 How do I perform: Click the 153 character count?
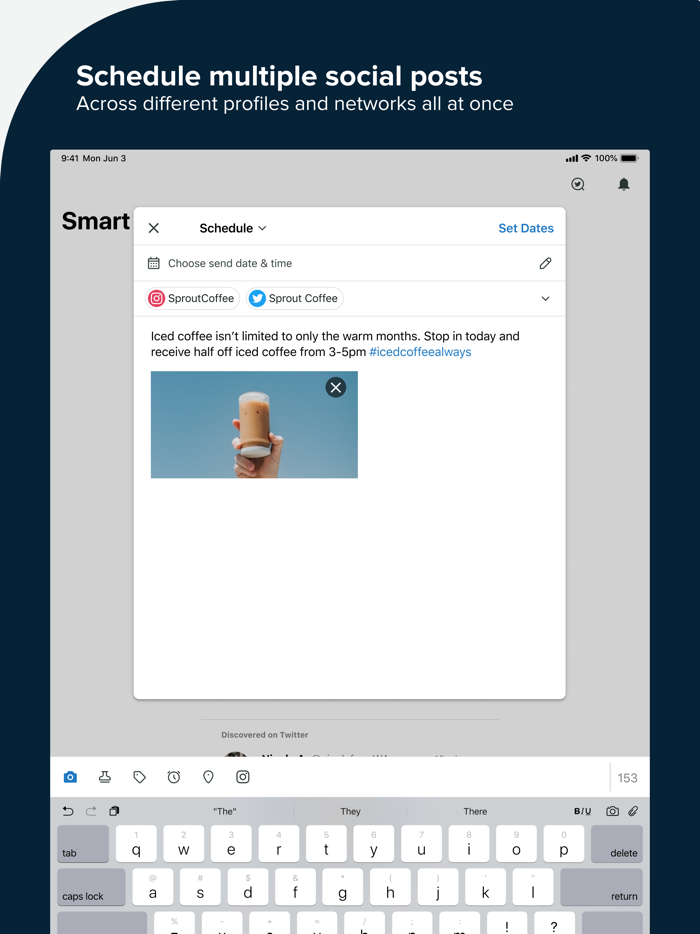627,778
